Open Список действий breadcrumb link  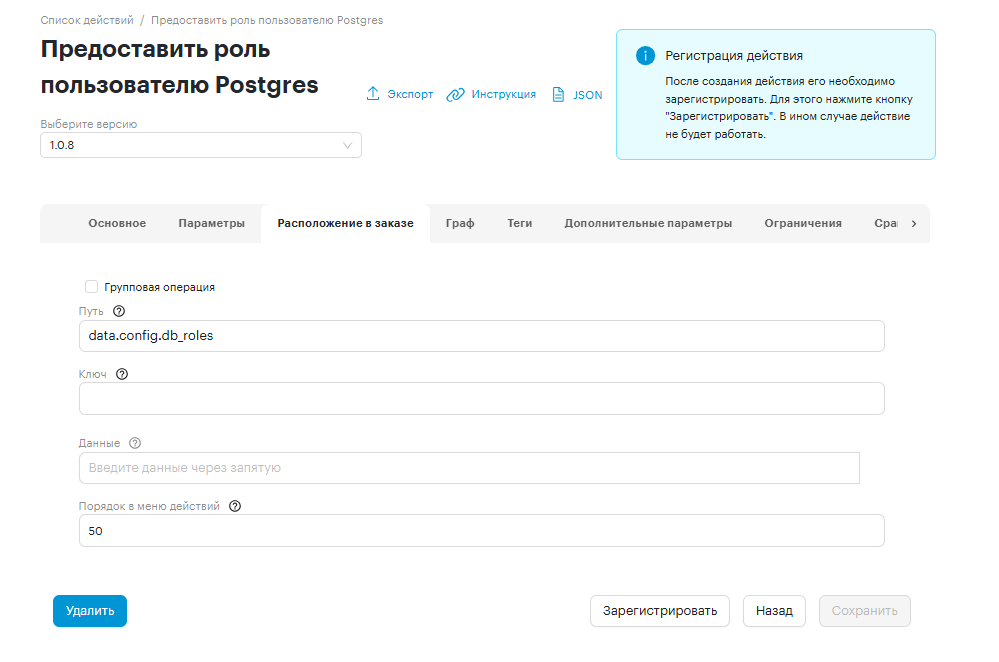(87, 20)
